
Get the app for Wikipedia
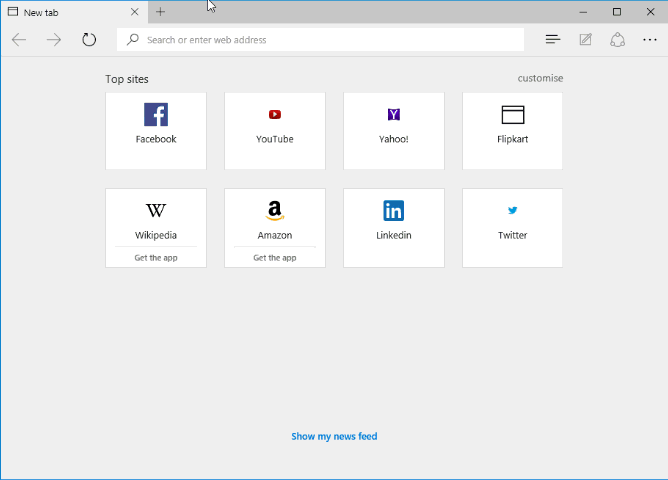pyautogui.click(x=156, y=258)
